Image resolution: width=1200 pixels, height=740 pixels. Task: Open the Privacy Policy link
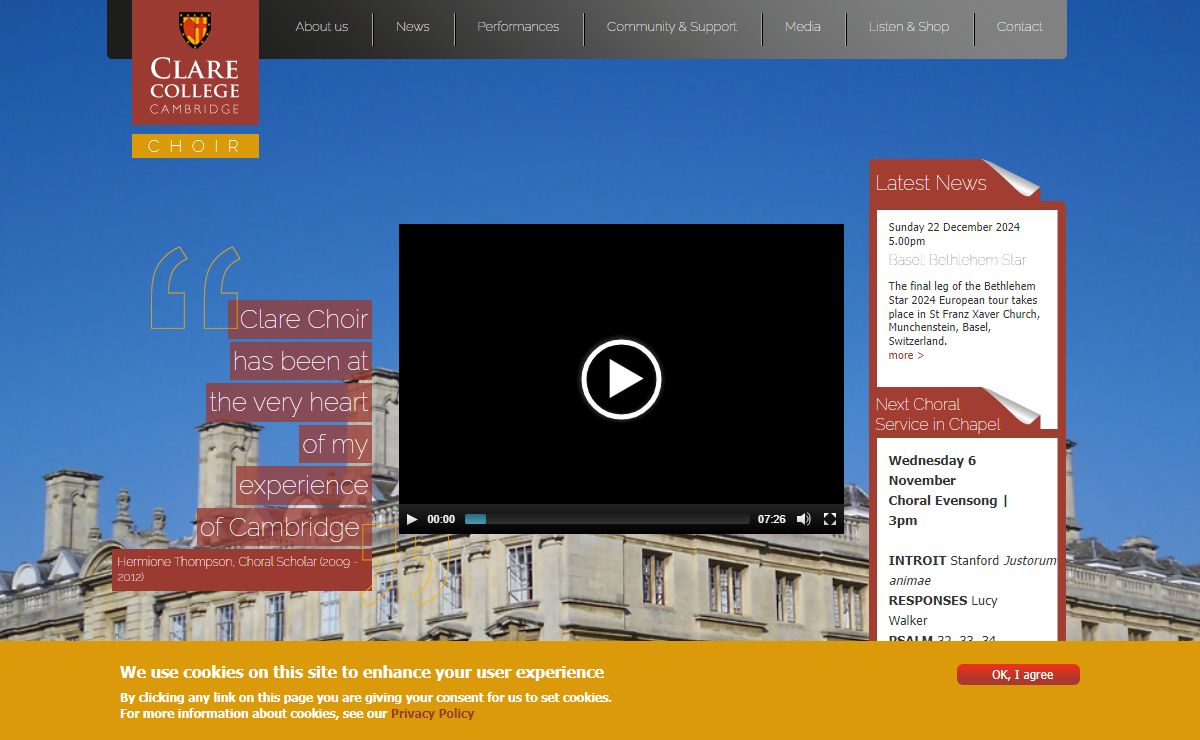(432, 714)
